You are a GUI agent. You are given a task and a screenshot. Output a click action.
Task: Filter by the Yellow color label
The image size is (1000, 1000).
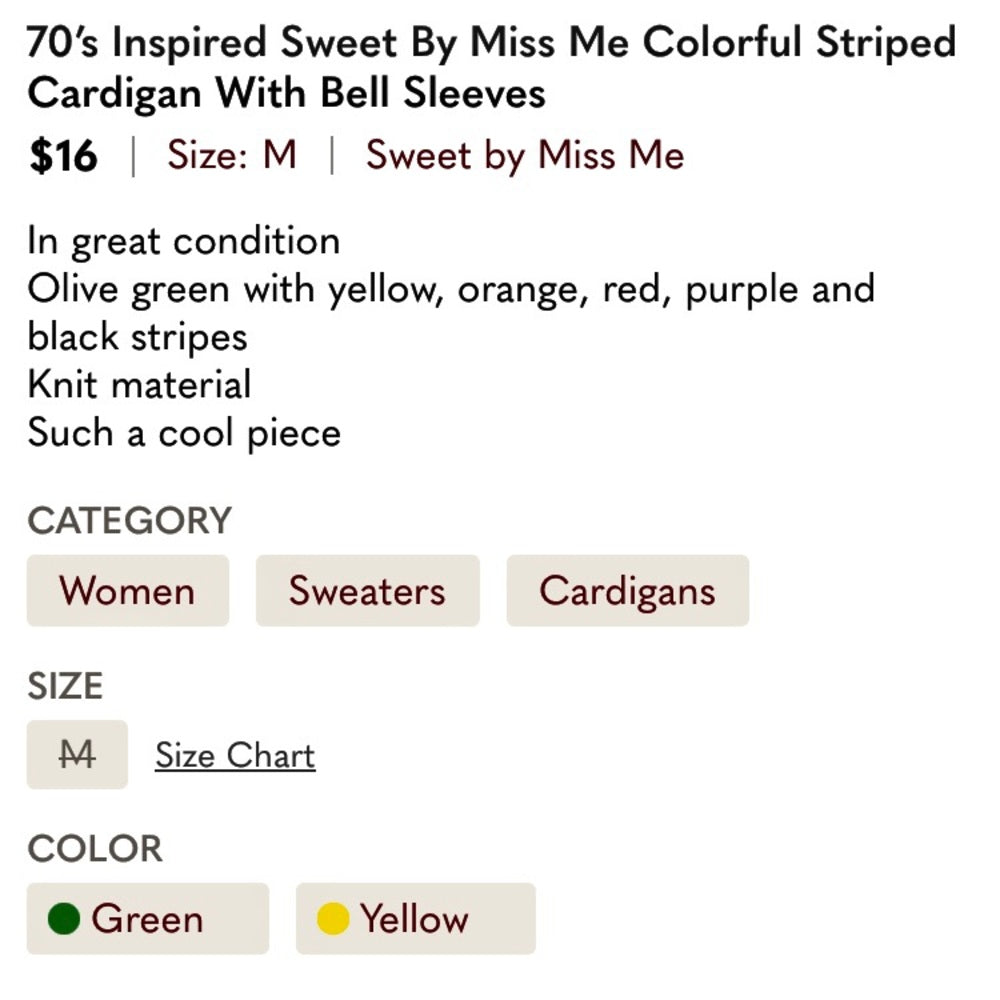coord(416,918)
